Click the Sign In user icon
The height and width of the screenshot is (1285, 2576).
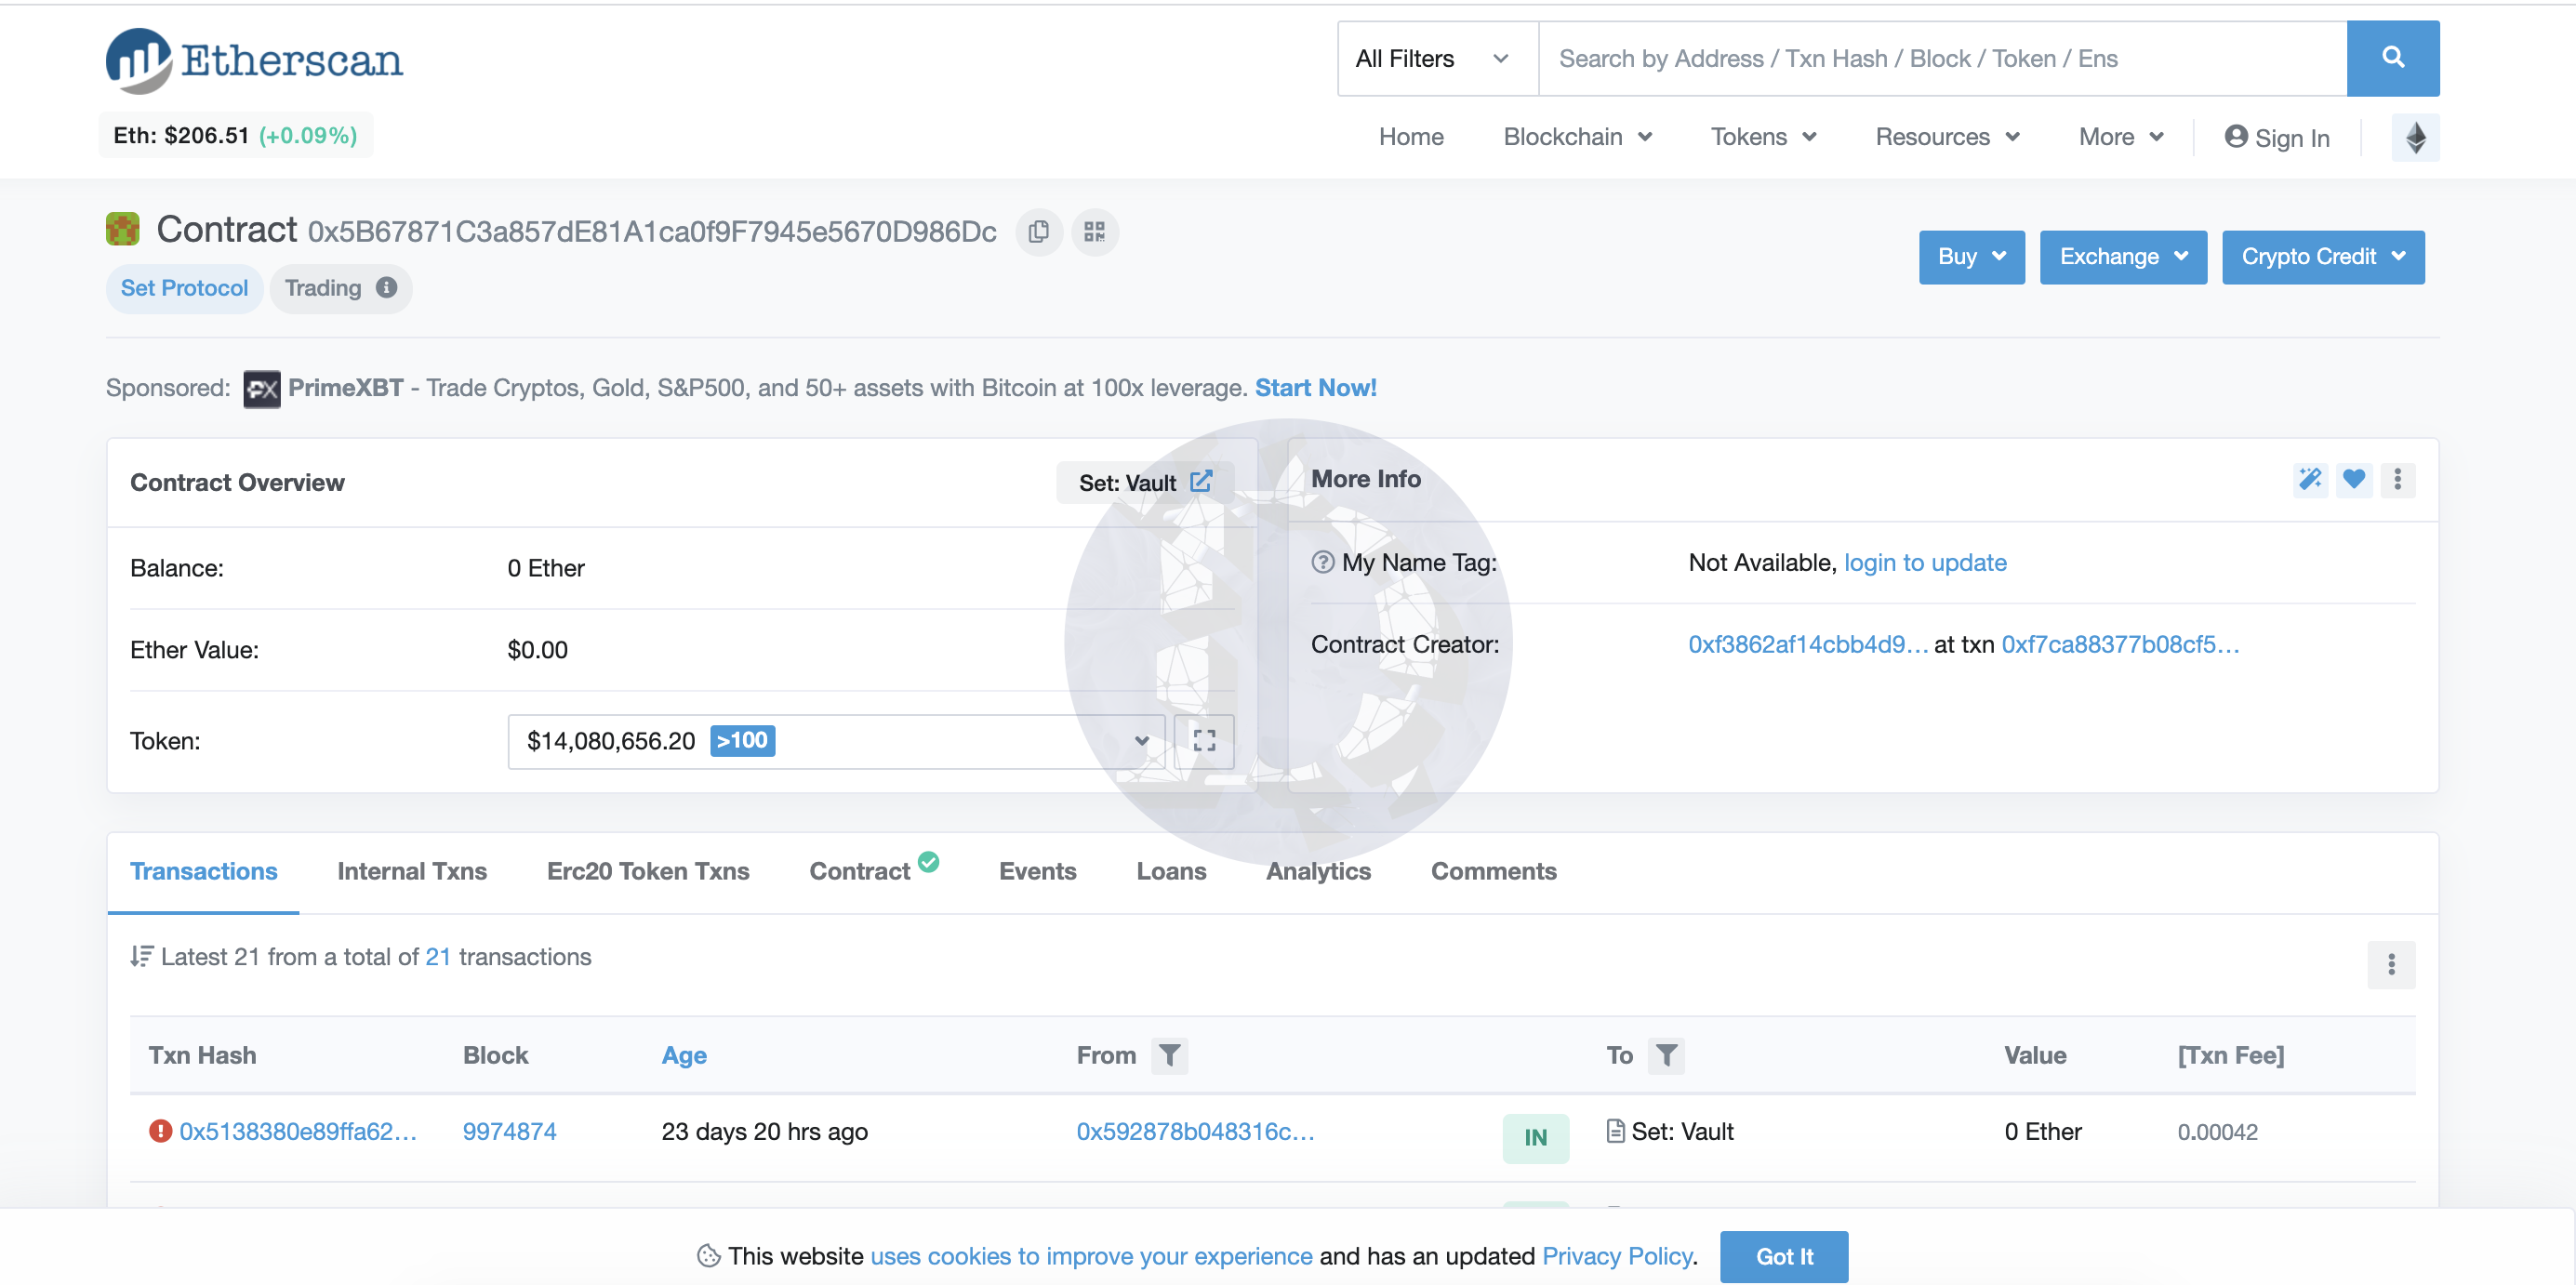(2236, 137)
